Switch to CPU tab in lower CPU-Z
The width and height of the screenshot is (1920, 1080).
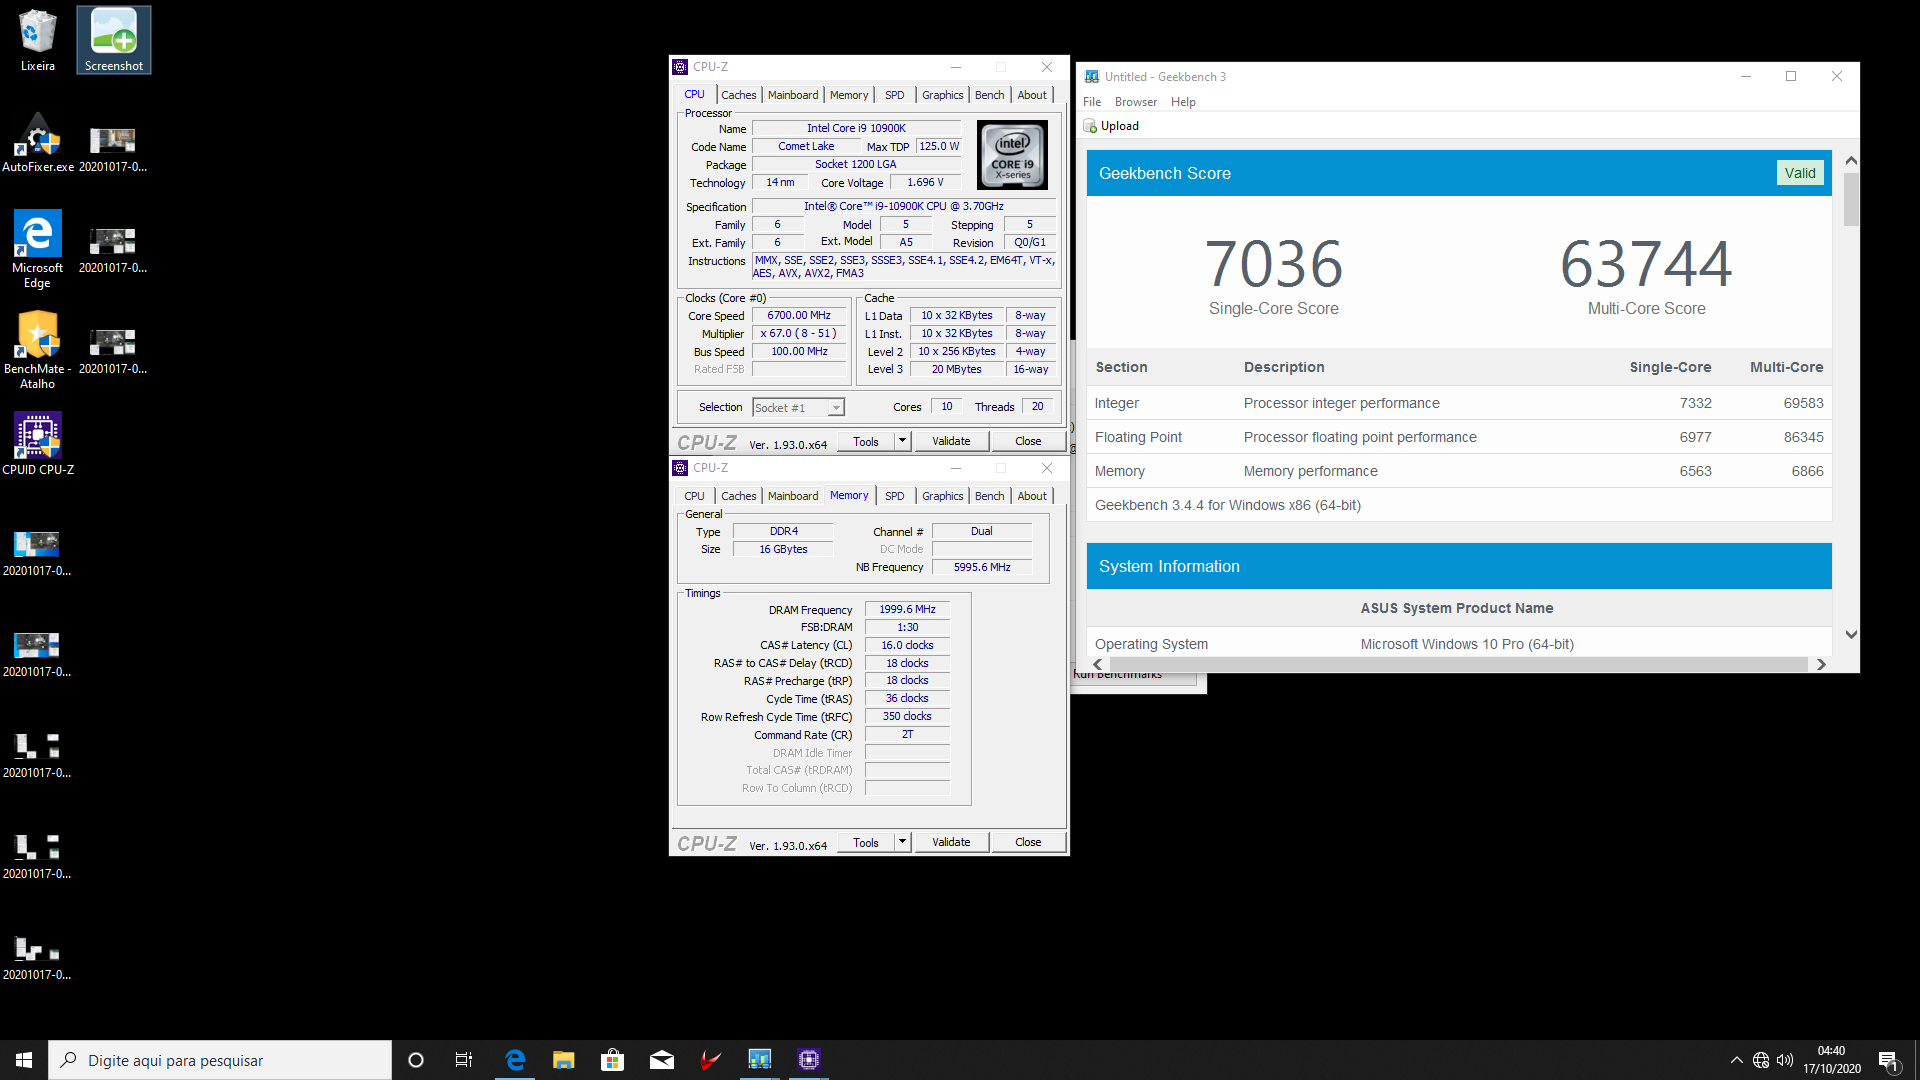pyautogui.click(x=694, y=496)
